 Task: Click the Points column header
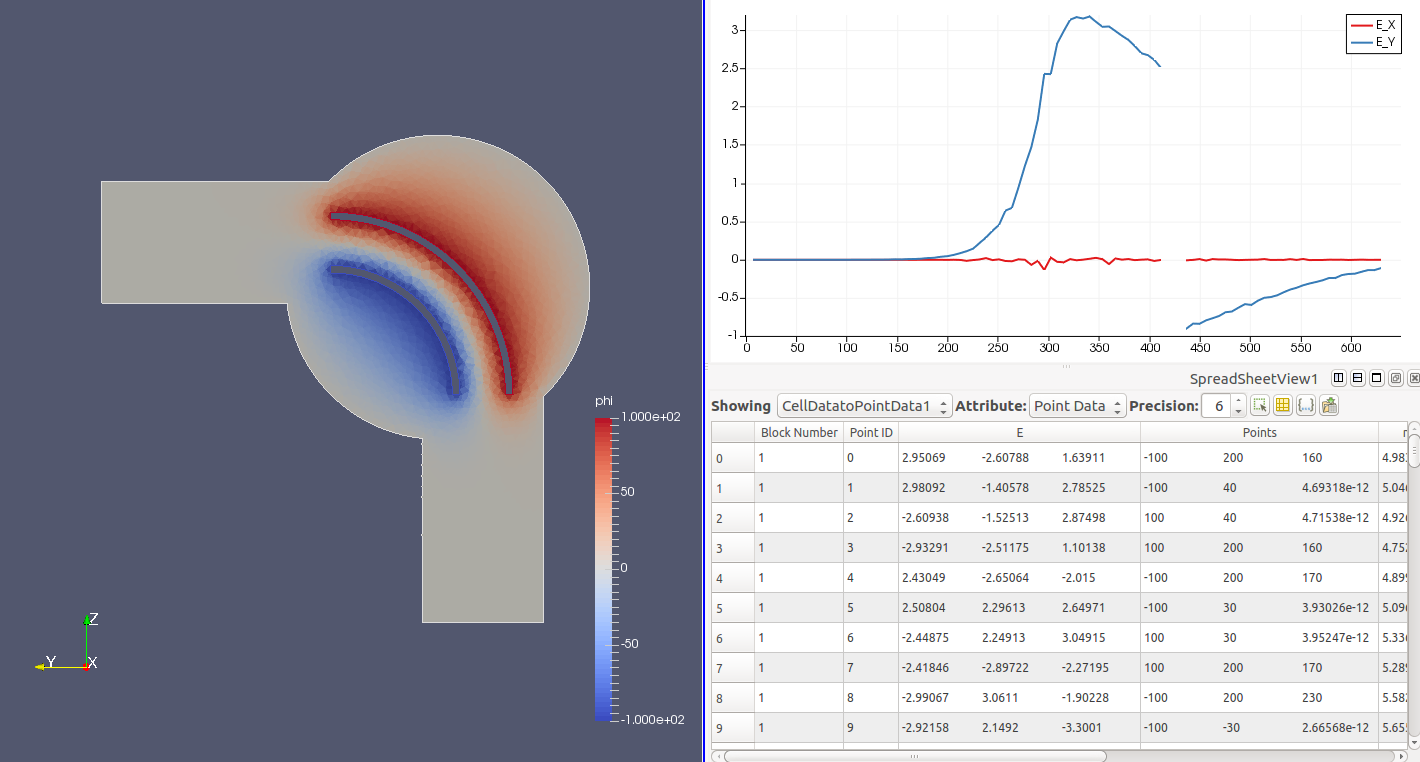click(x=1259, y=432)
